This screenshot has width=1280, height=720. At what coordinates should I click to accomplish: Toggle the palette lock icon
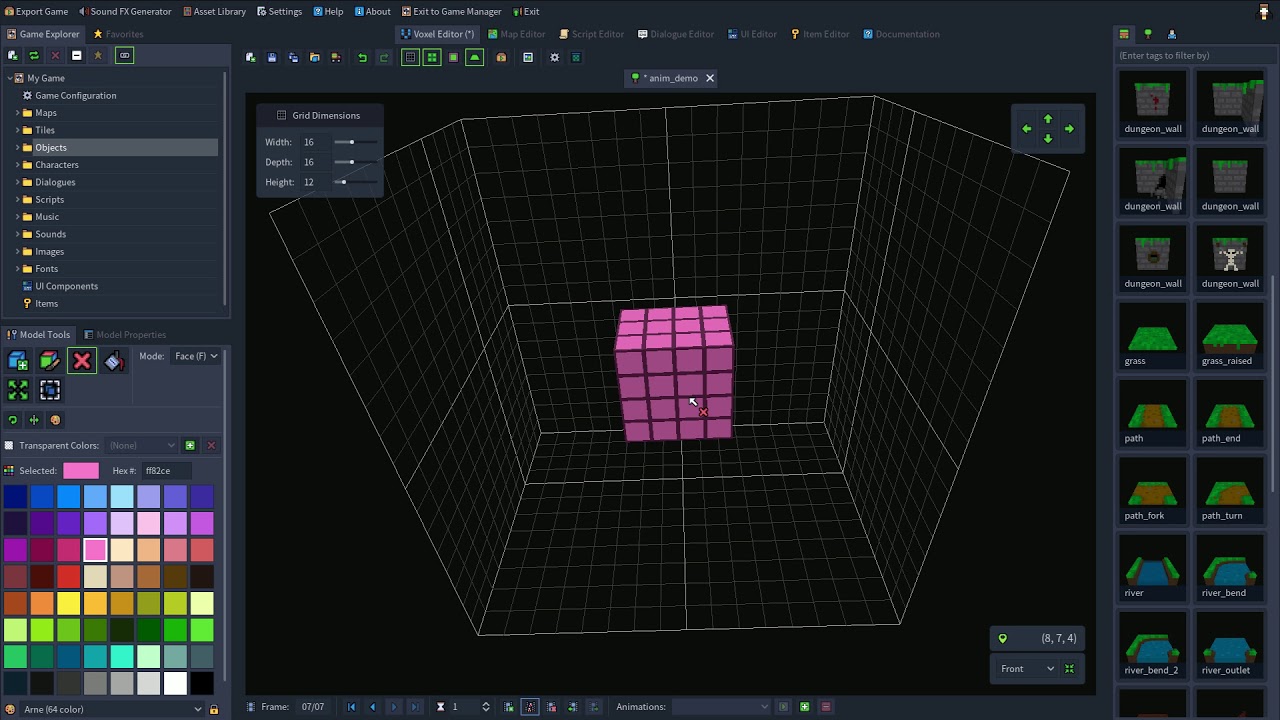tap(213, 710)
